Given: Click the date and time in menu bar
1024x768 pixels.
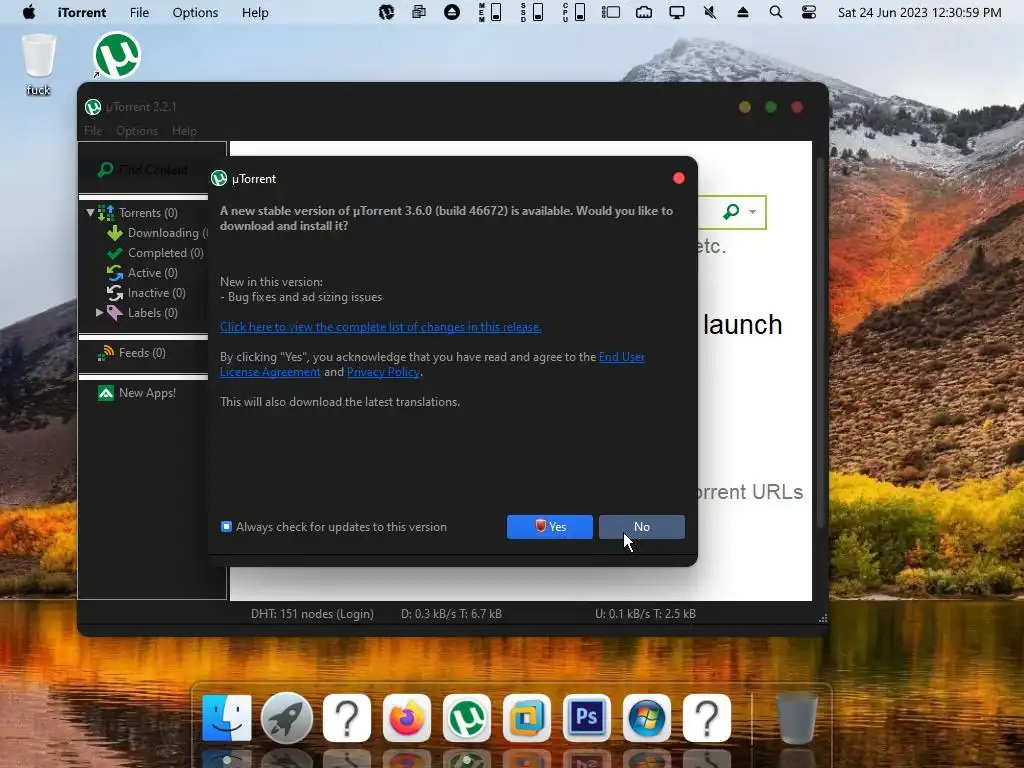Looking at the screenshot, I should point(920,12).
